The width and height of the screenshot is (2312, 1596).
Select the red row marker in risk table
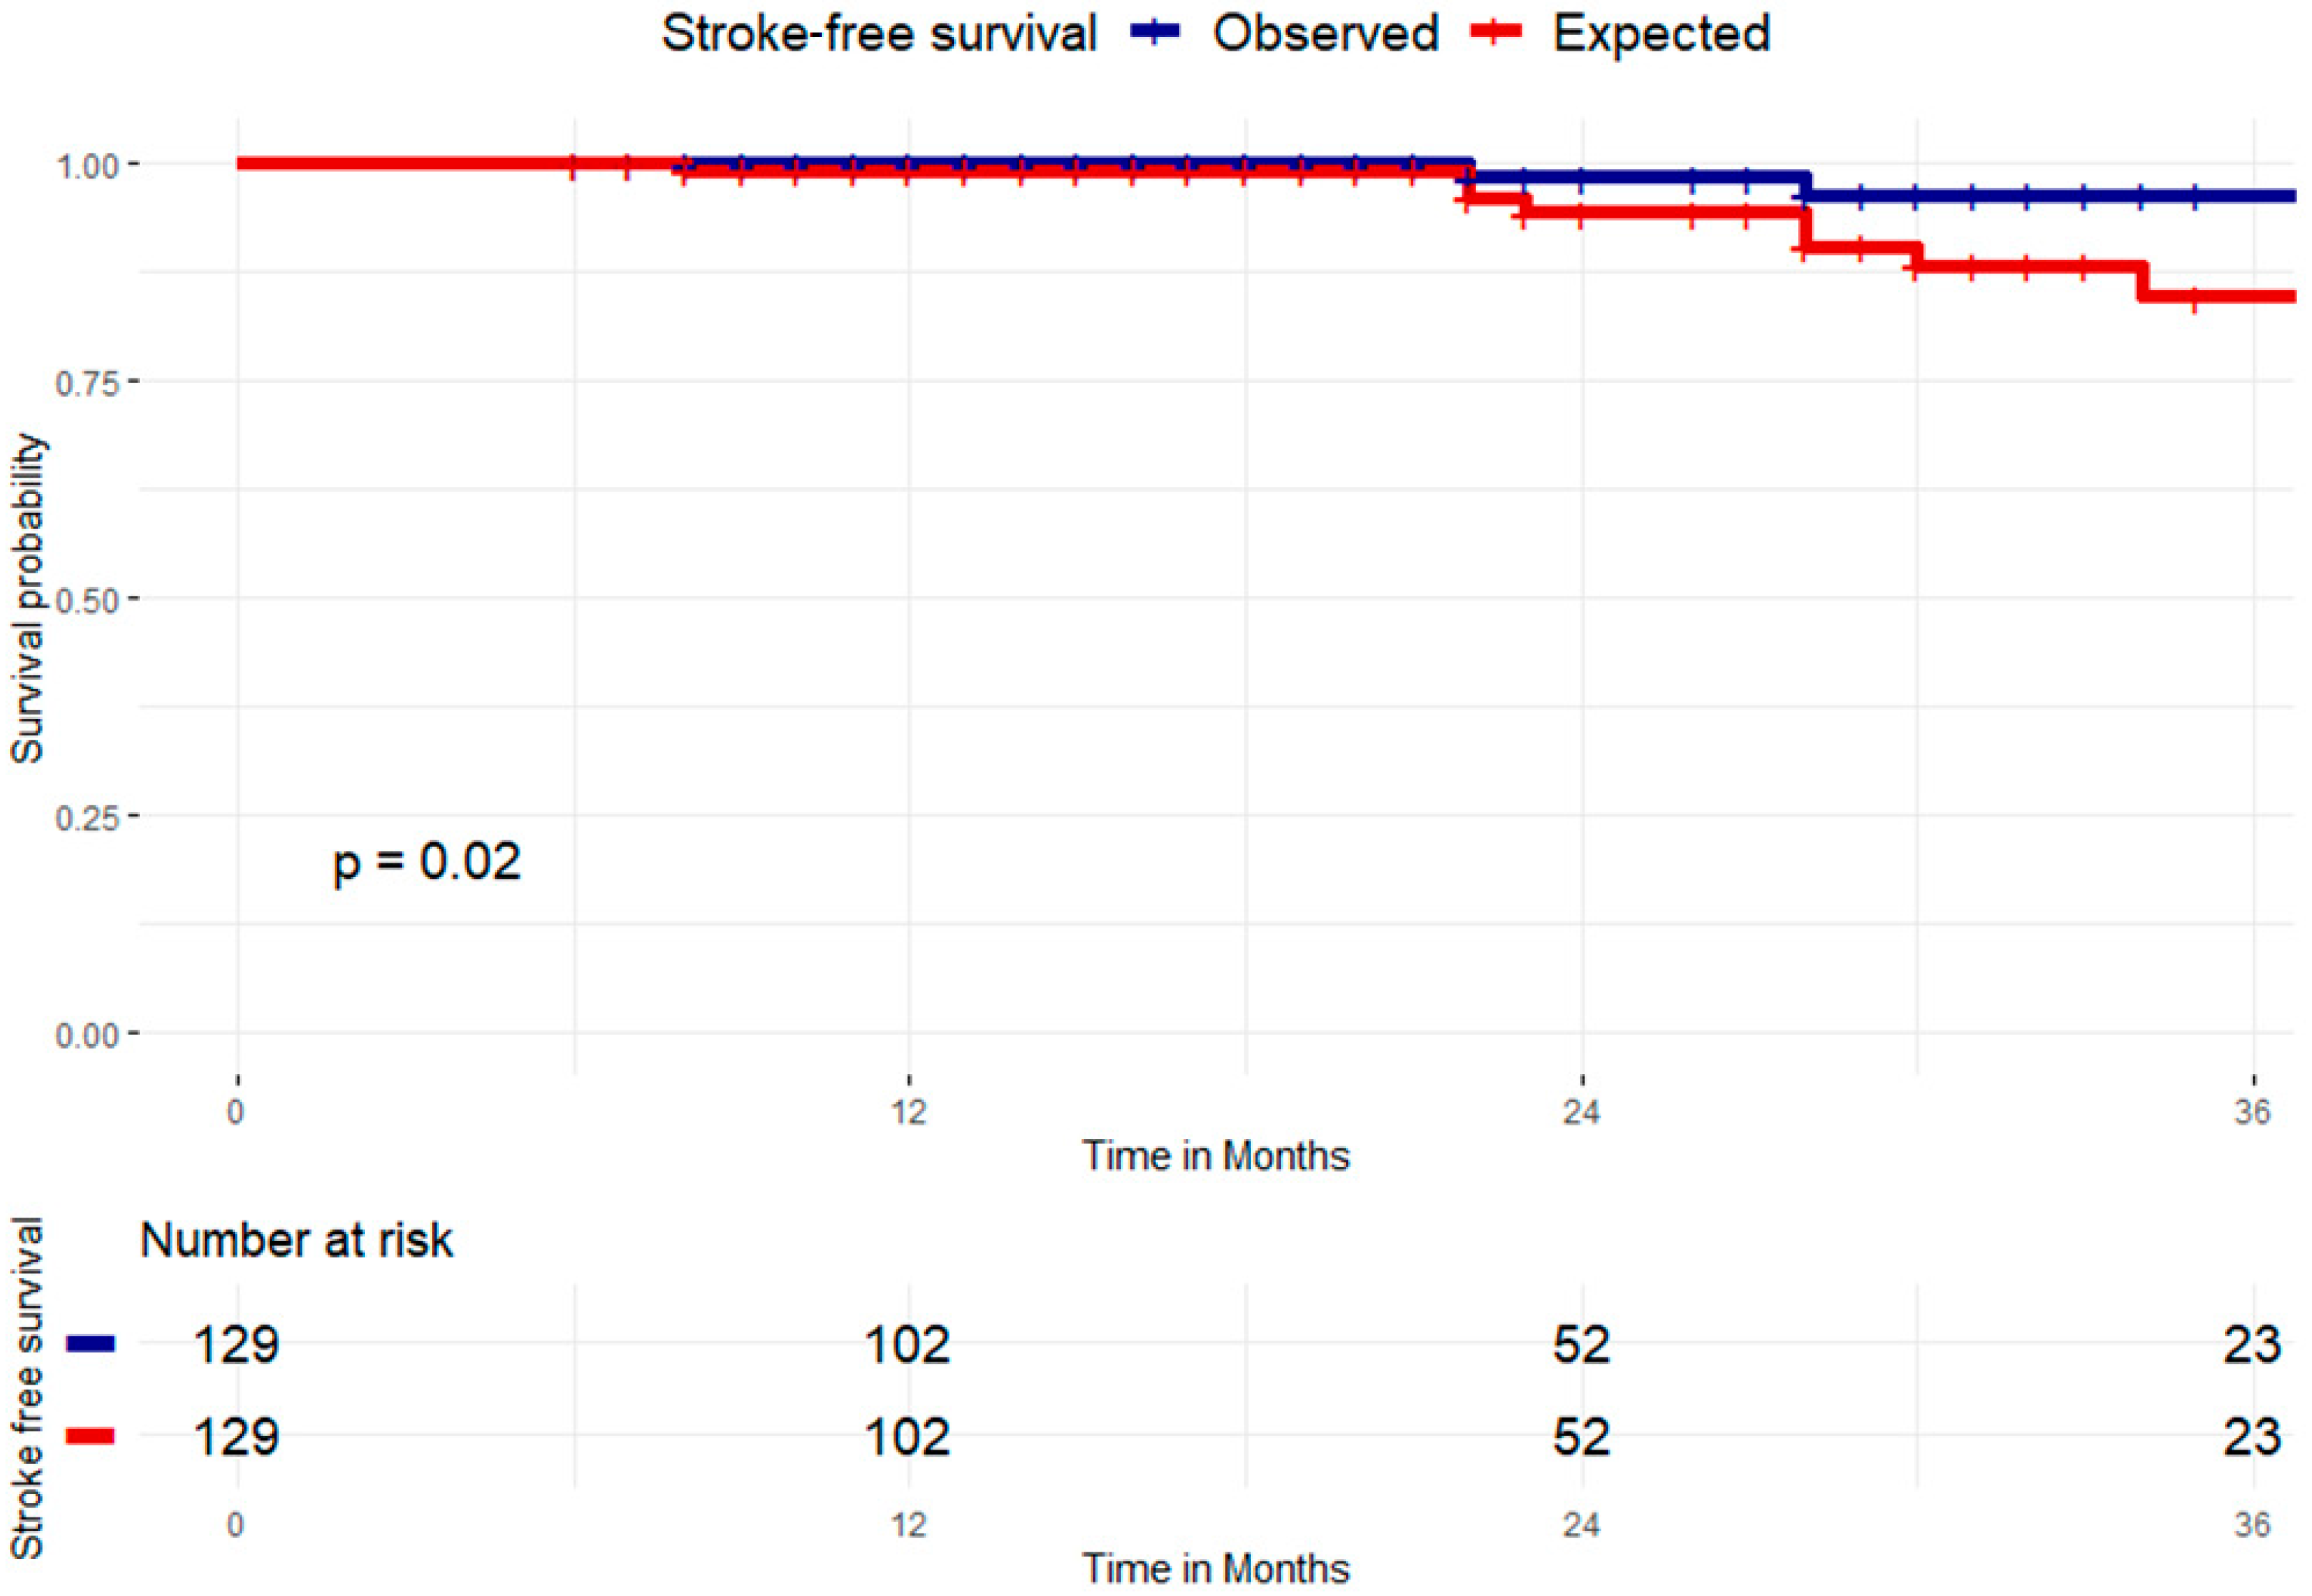(x=91, y=1436)
